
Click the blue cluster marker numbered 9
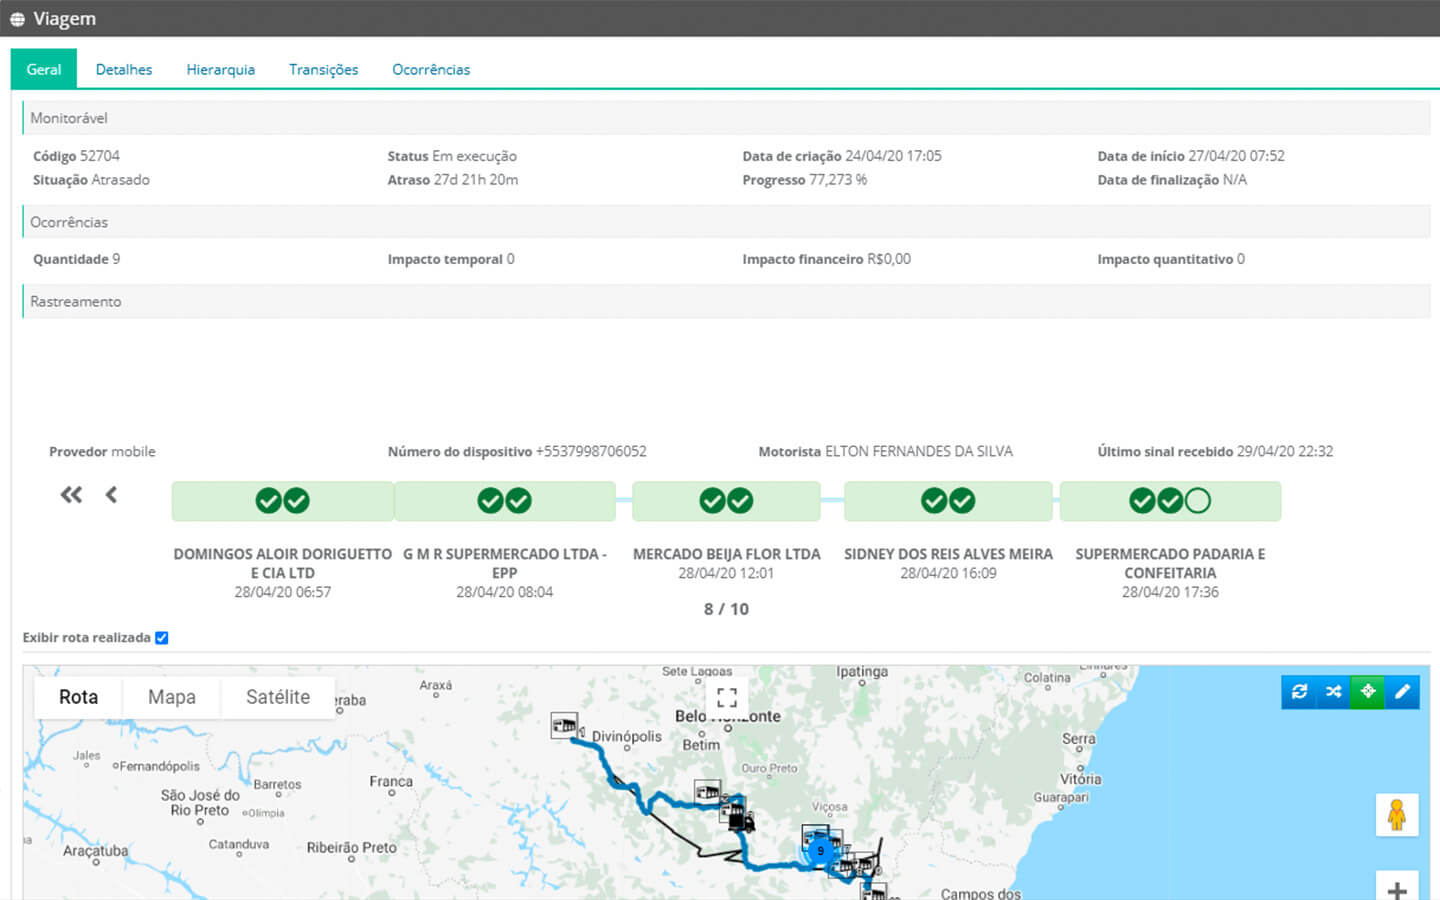[x=820, y=851]
